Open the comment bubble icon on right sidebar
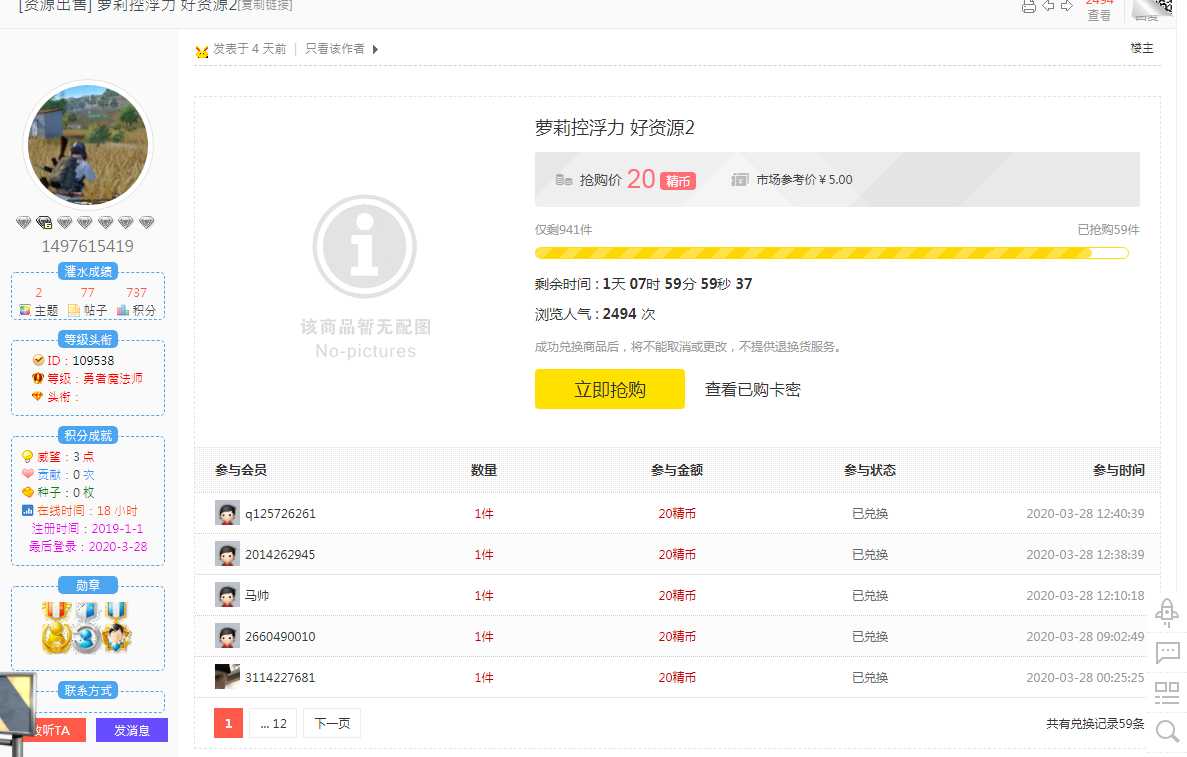Viewport: 1187px width, 757px height. [x=1167, y=651]
